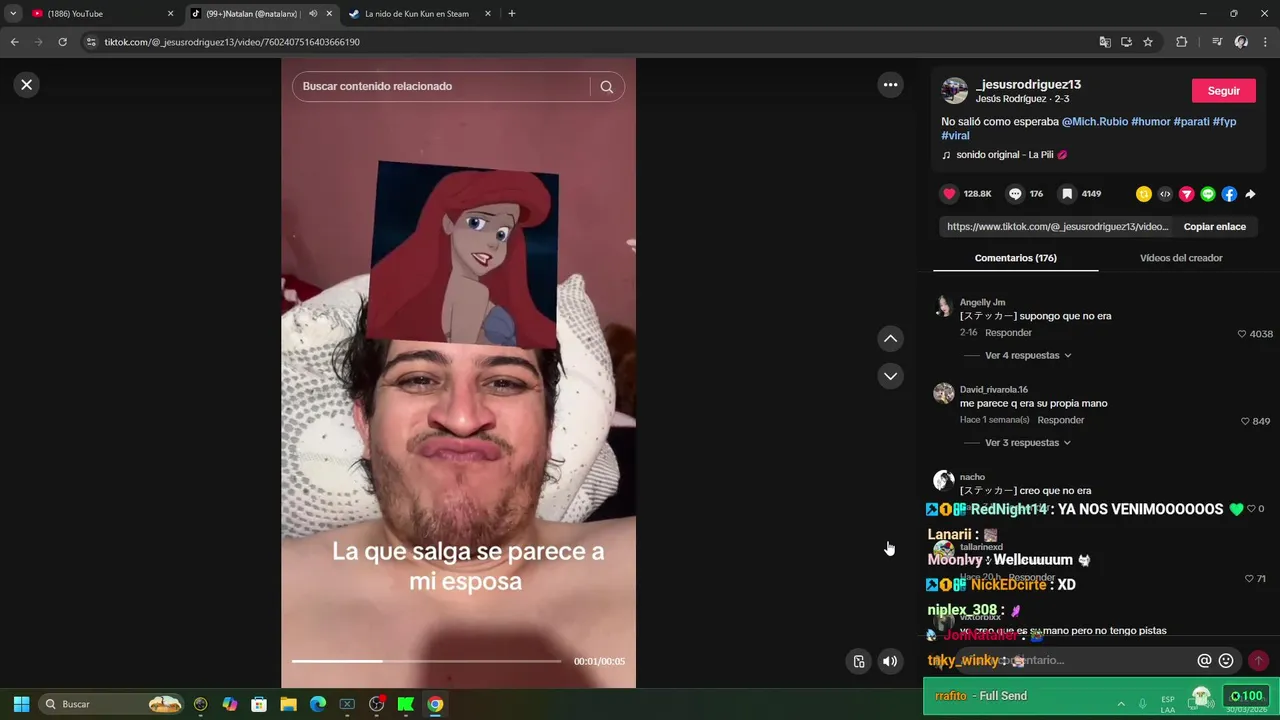The image size is (1280, 720).
Task: Click the video URL text field
Action: coord(1057,227)
